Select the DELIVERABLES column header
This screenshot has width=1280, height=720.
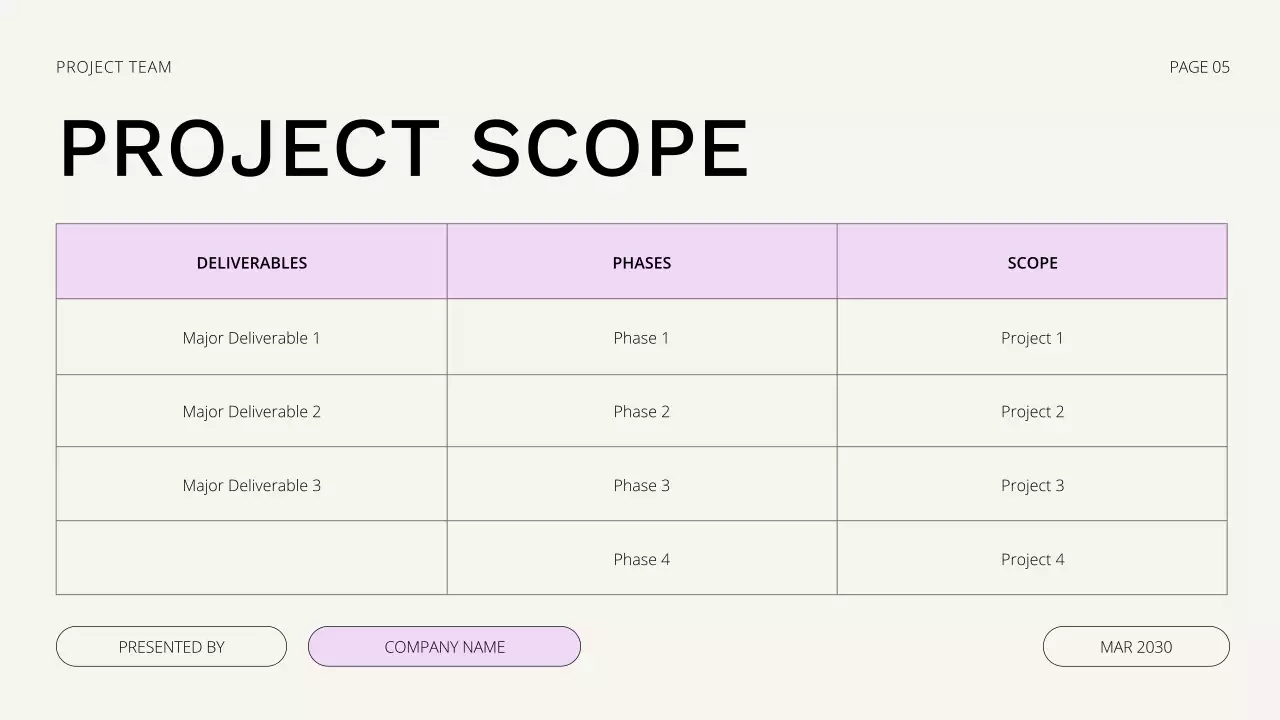(252, 263)
